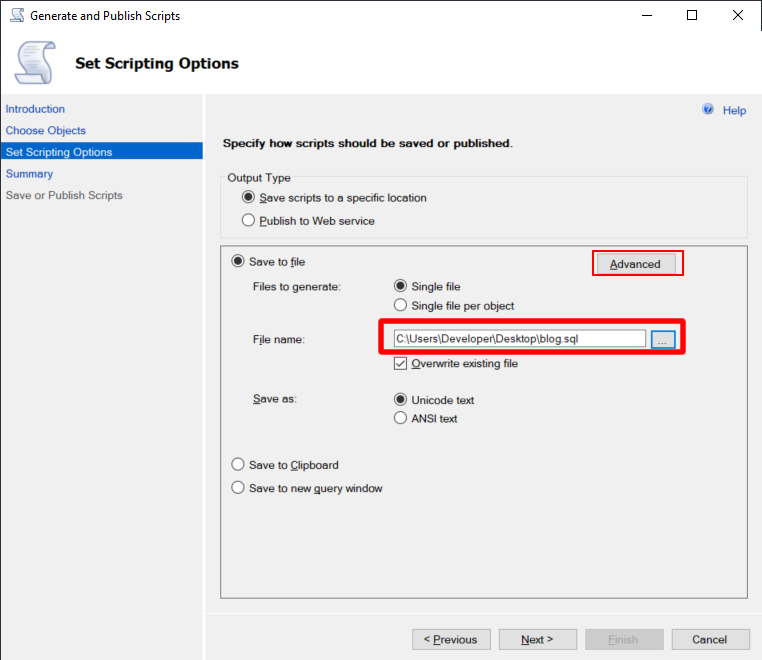Select Save to Clipboard option
This screenshot has width=762, height=660.
coord(238,465)
